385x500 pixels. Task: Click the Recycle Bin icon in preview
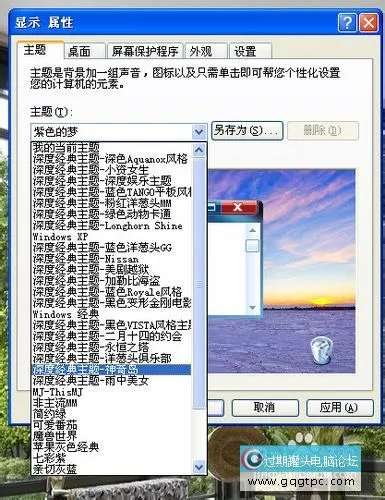(321, 350)
